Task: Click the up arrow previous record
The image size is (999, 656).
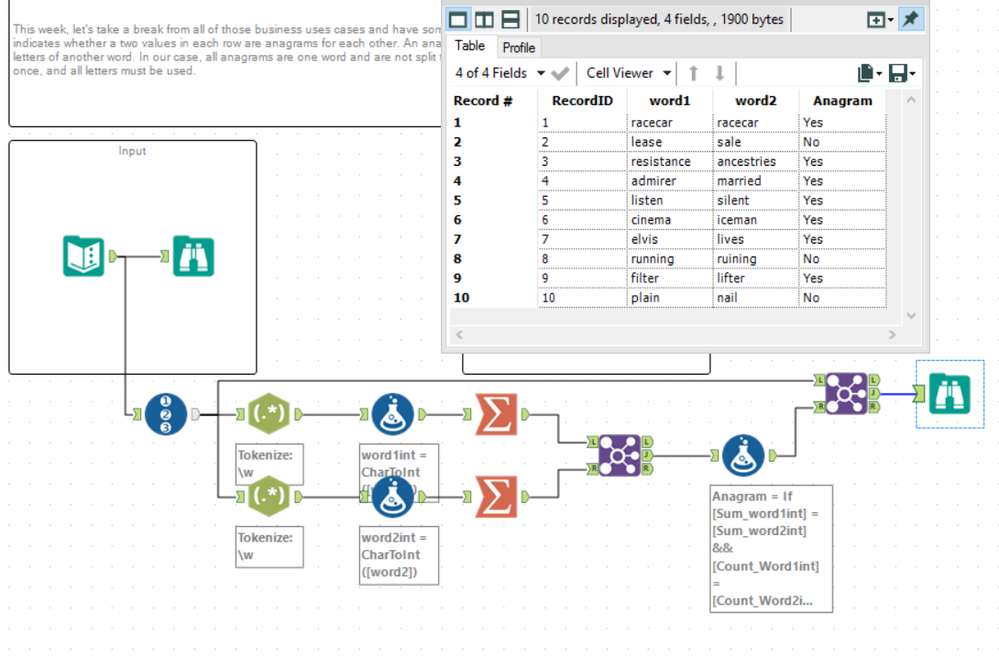Action: (693, 73)
